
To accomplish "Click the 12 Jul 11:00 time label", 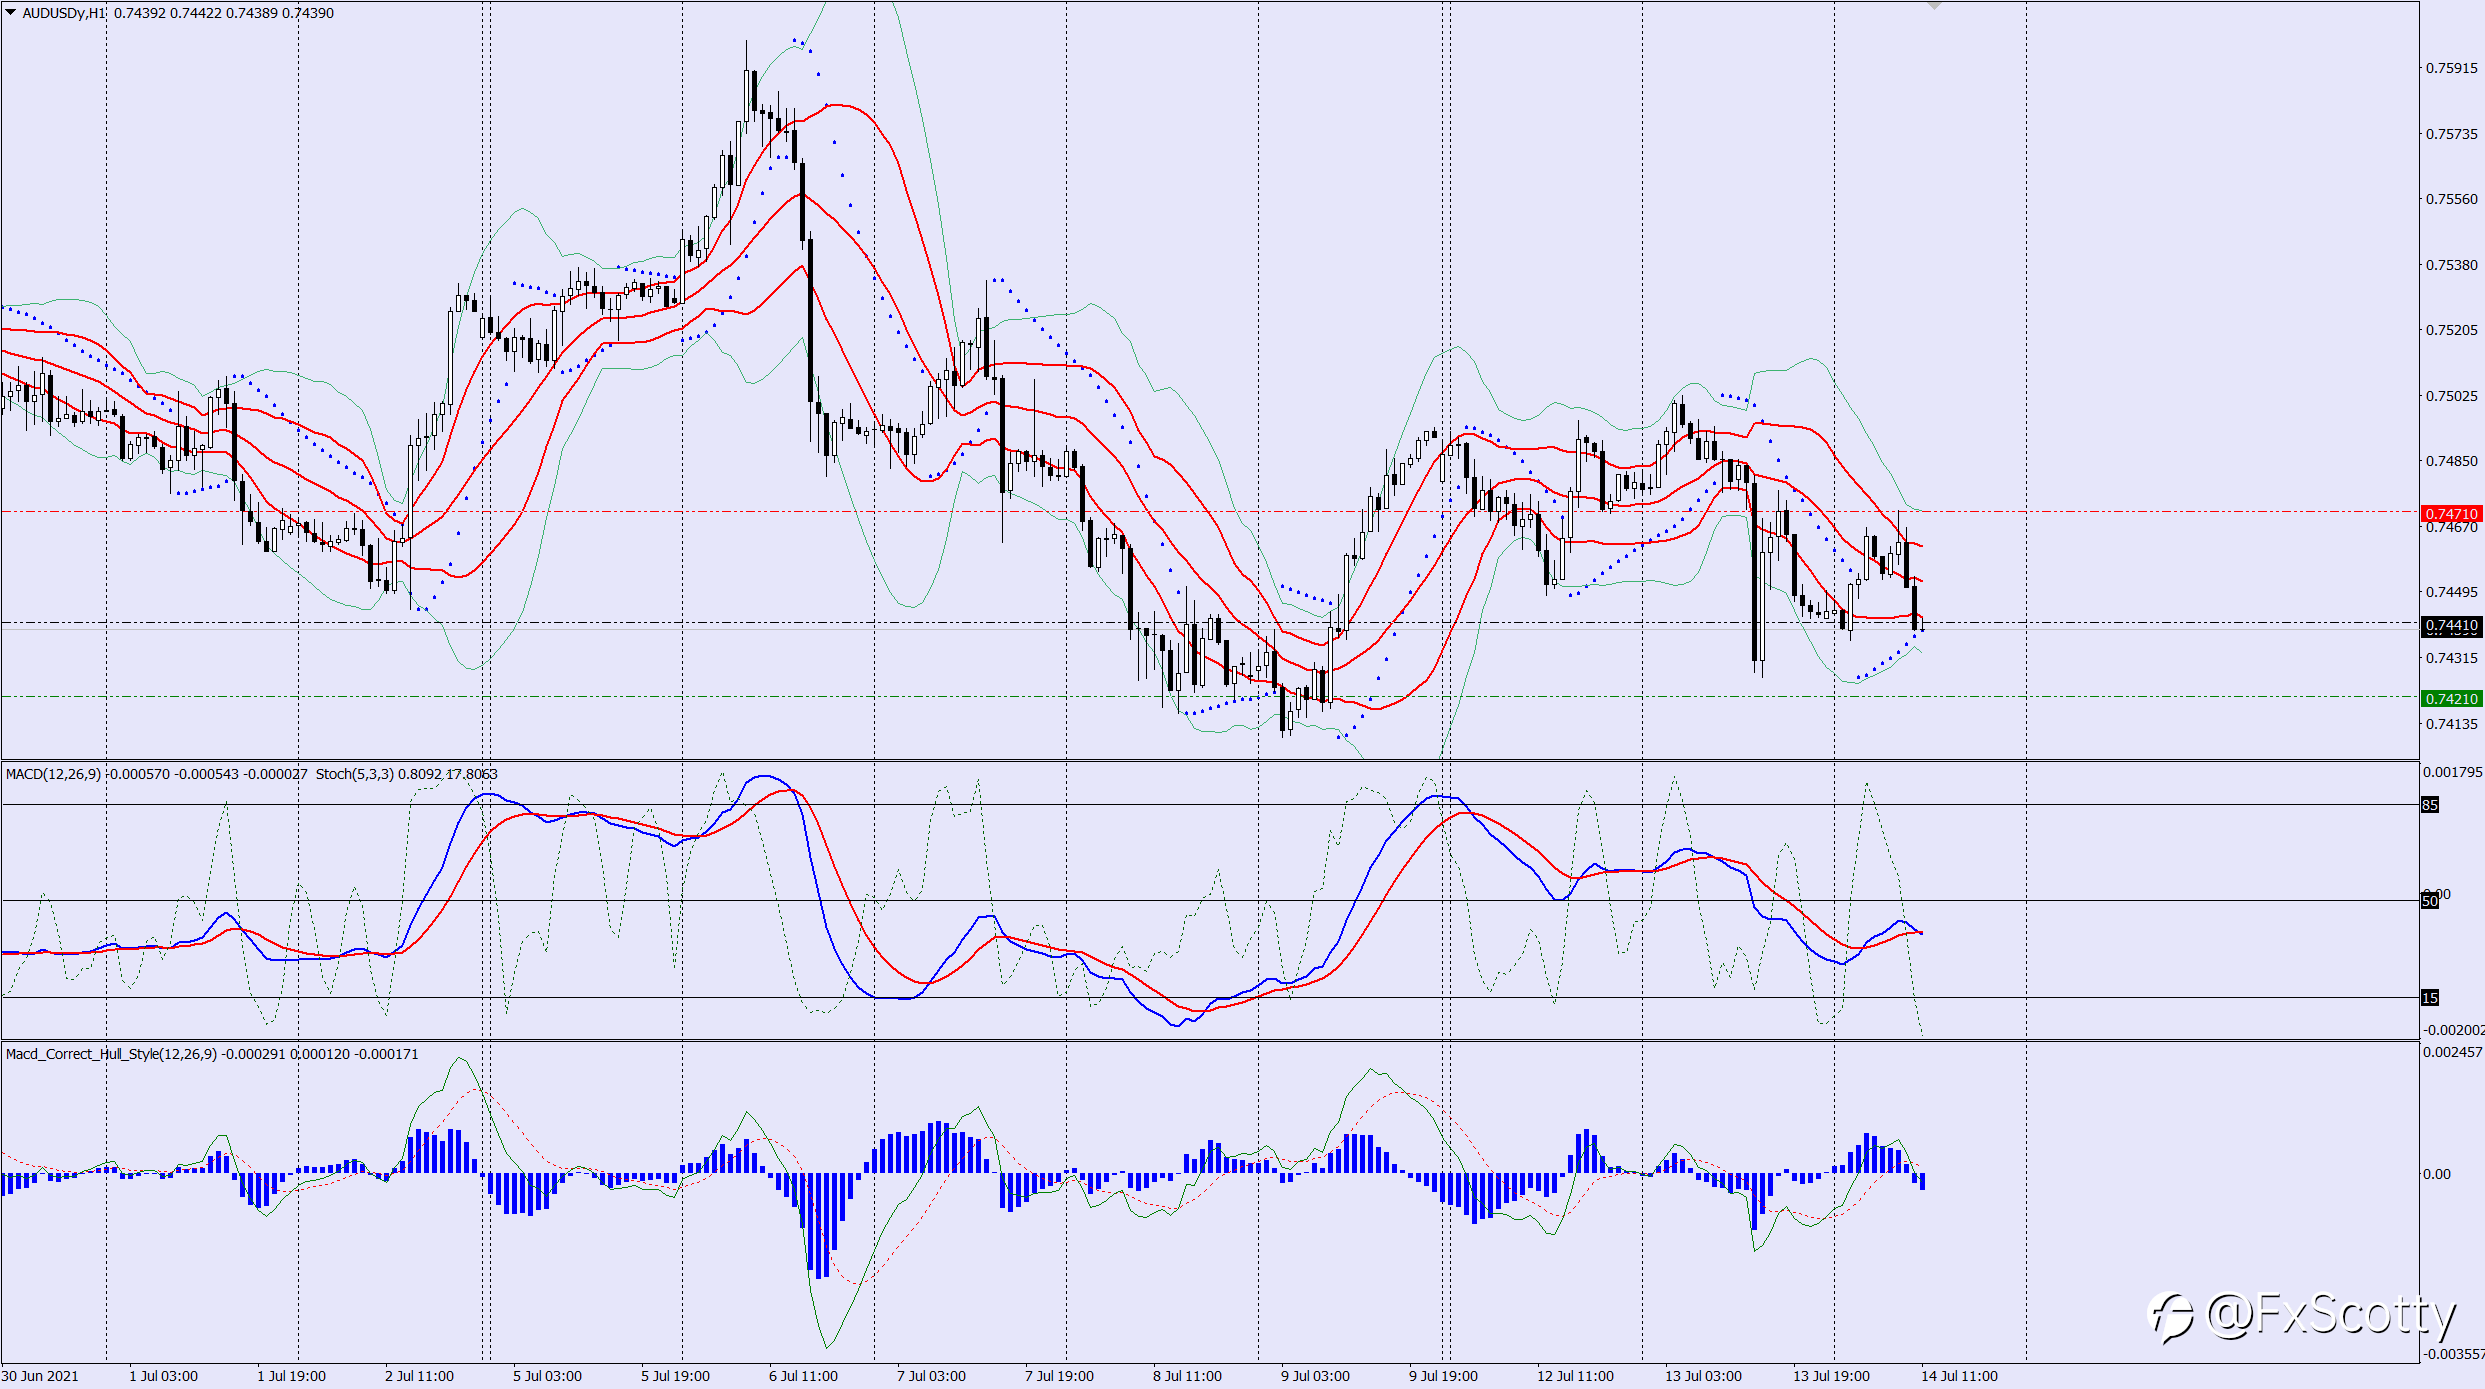I will [x=1576, y=1376].
